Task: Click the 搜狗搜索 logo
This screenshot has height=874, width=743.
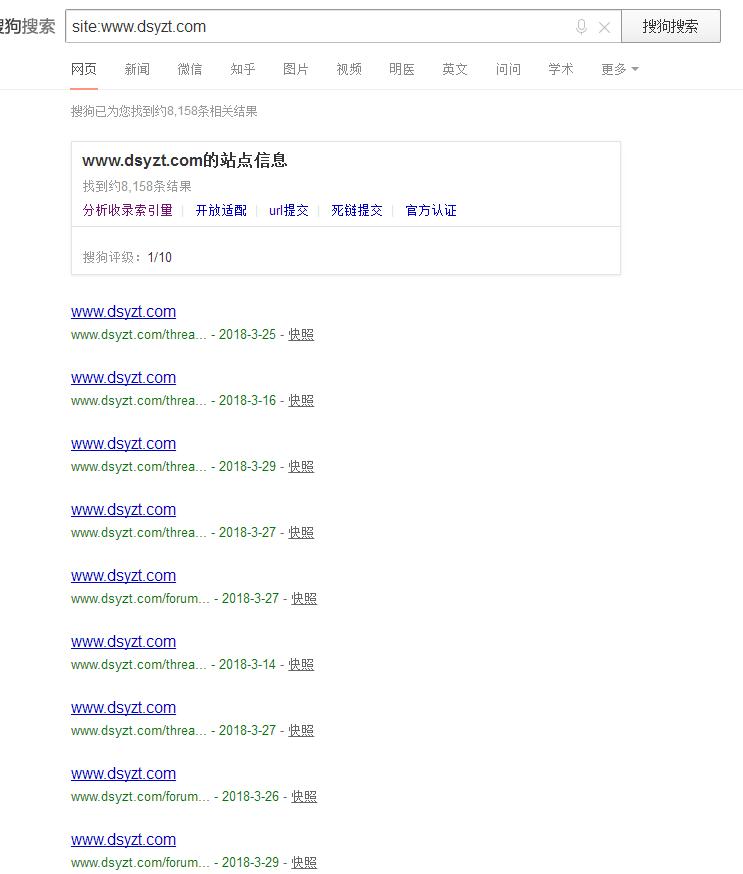Action: coord(27,26)
